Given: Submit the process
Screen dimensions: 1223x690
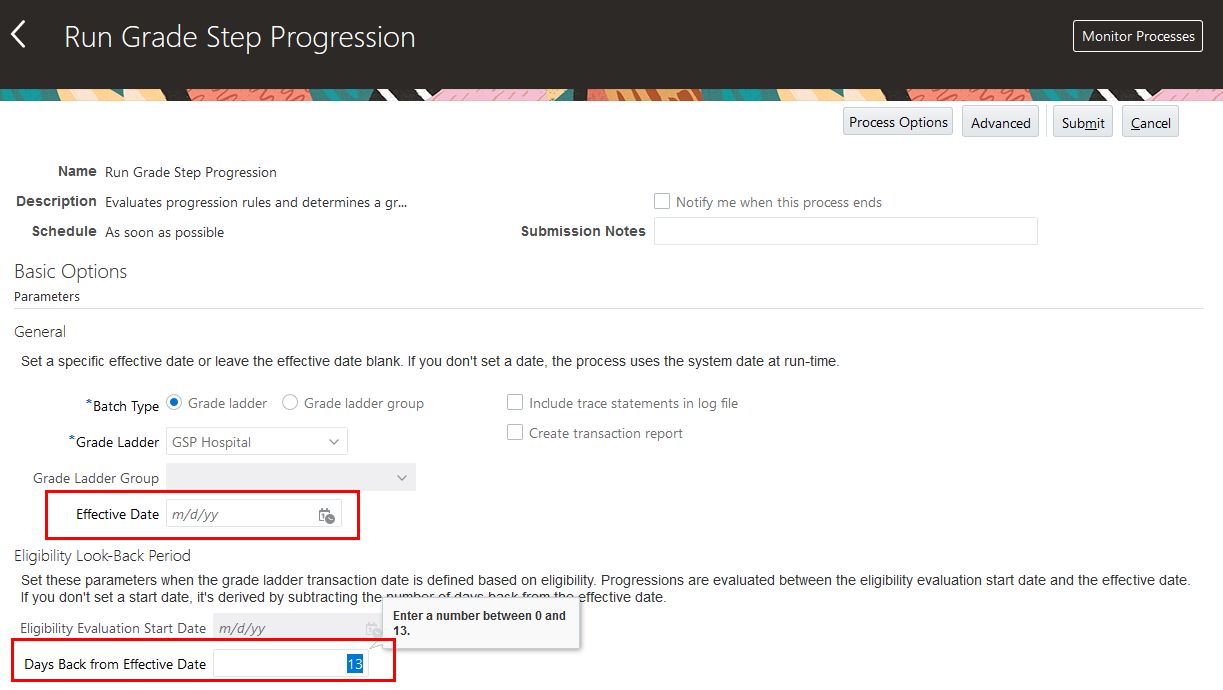Looking at the screenshot, I should [x=1083, y=123].
